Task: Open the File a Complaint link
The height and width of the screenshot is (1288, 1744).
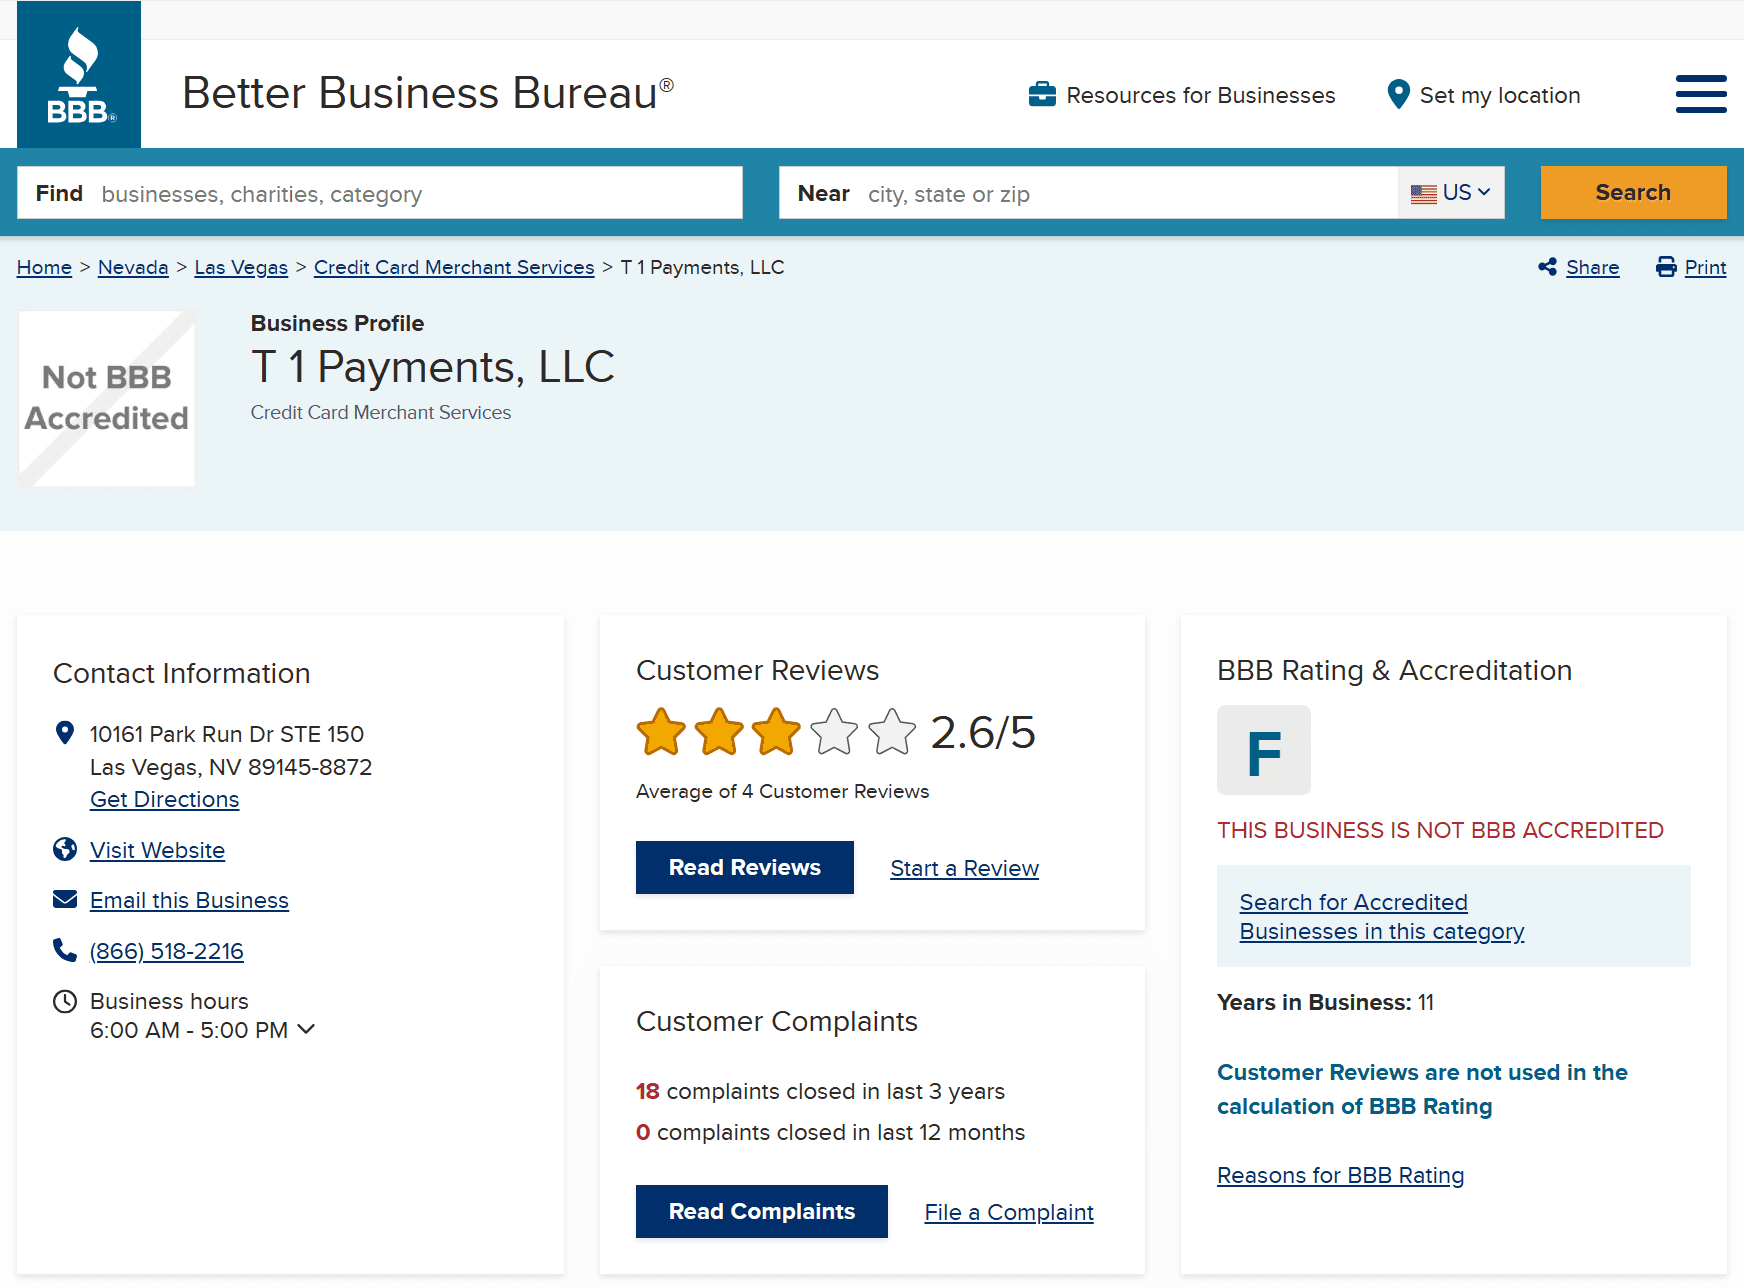Action: point(1008,1212)
